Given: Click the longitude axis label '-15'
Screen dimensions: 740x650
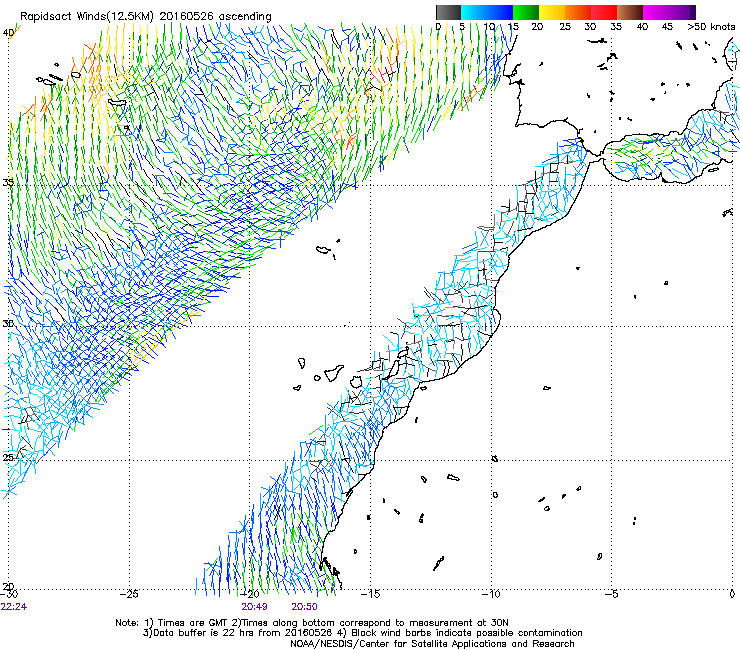Looking at the screenshot, I should coord(370,594).
